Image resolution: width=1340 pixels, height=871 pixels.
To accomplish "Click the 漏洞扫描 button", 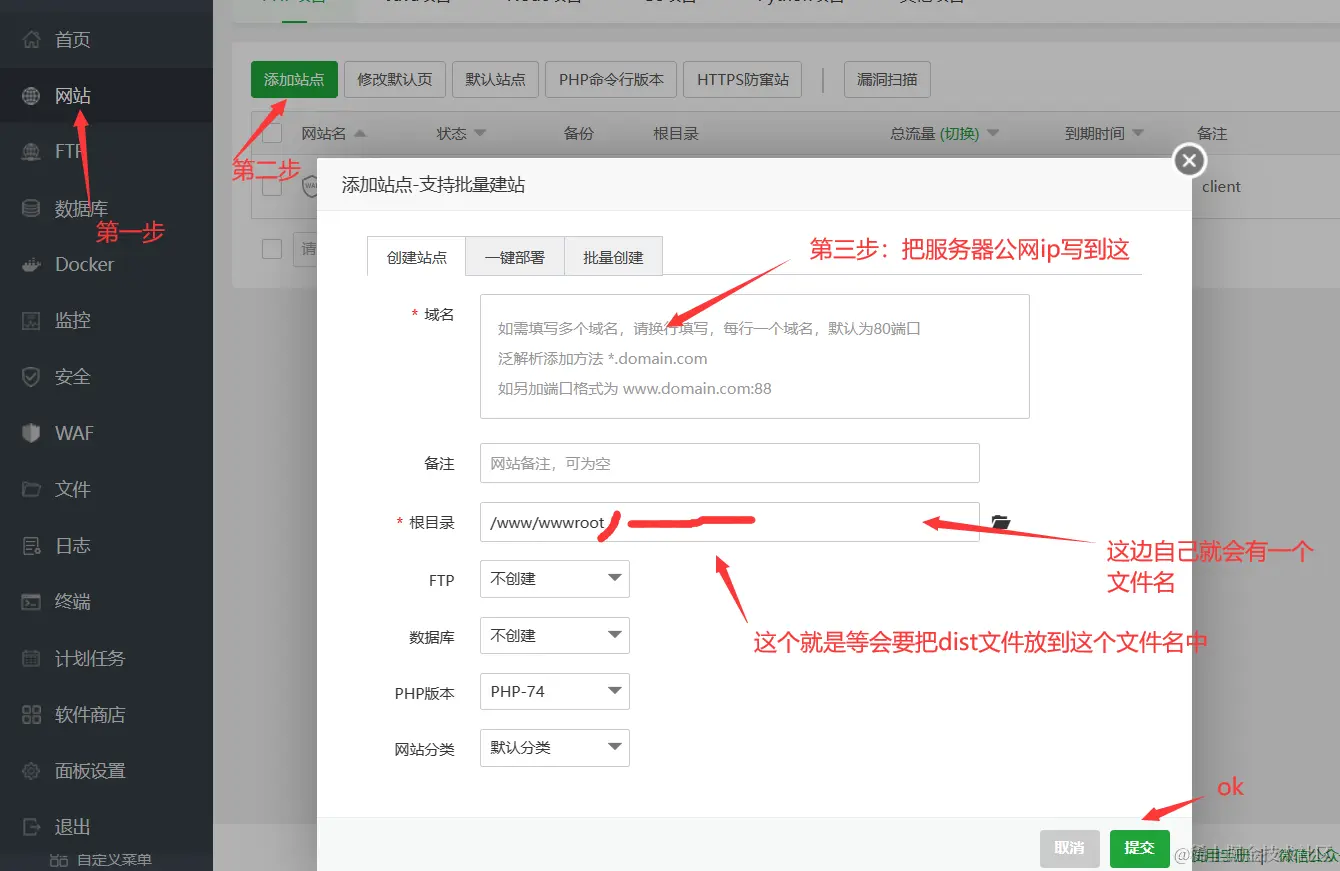I will point(887,79).
